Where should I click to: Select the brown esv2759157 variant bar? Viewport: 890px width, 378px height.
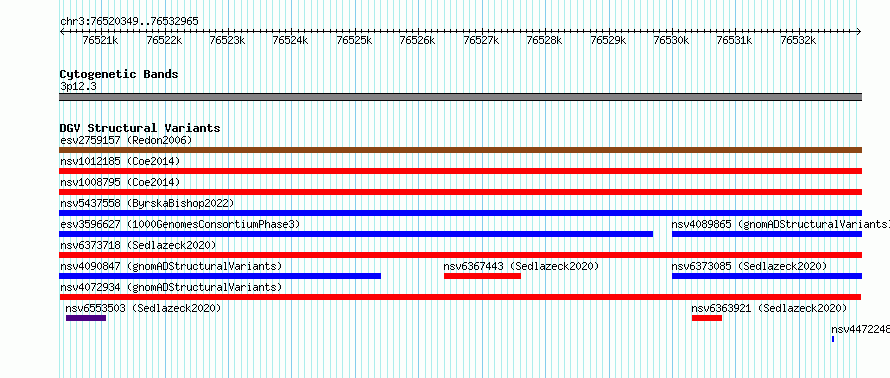point(460,150)
